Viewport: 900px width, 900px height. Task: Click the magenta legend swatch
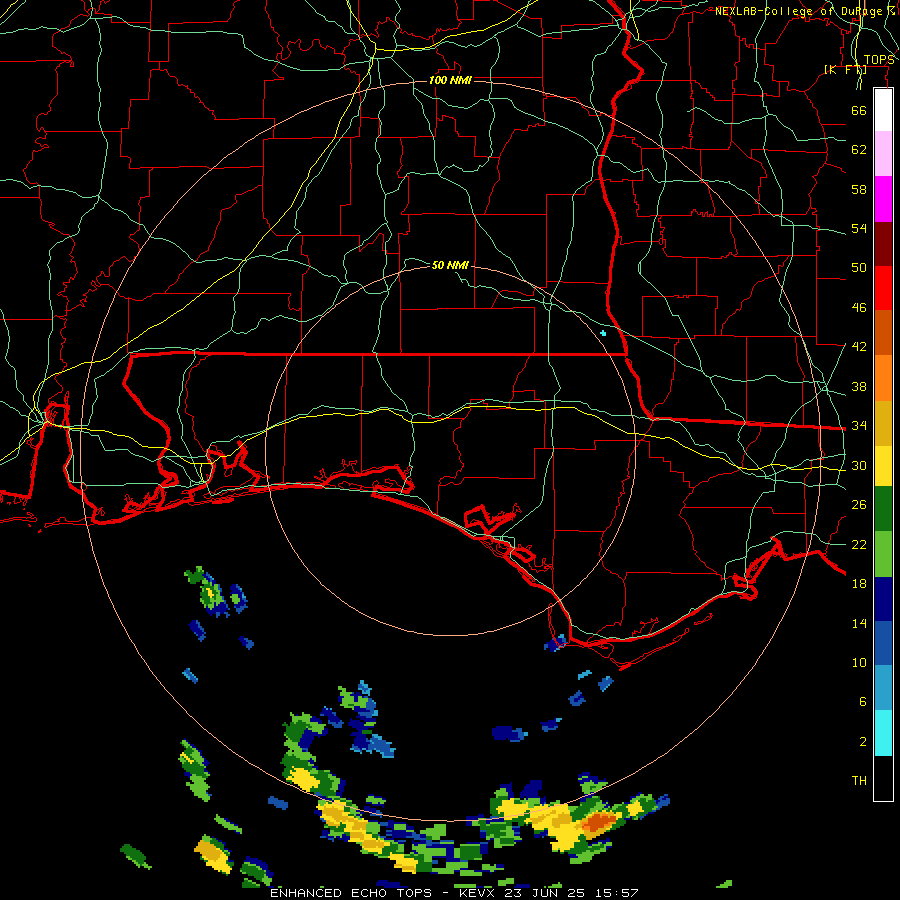883,199
